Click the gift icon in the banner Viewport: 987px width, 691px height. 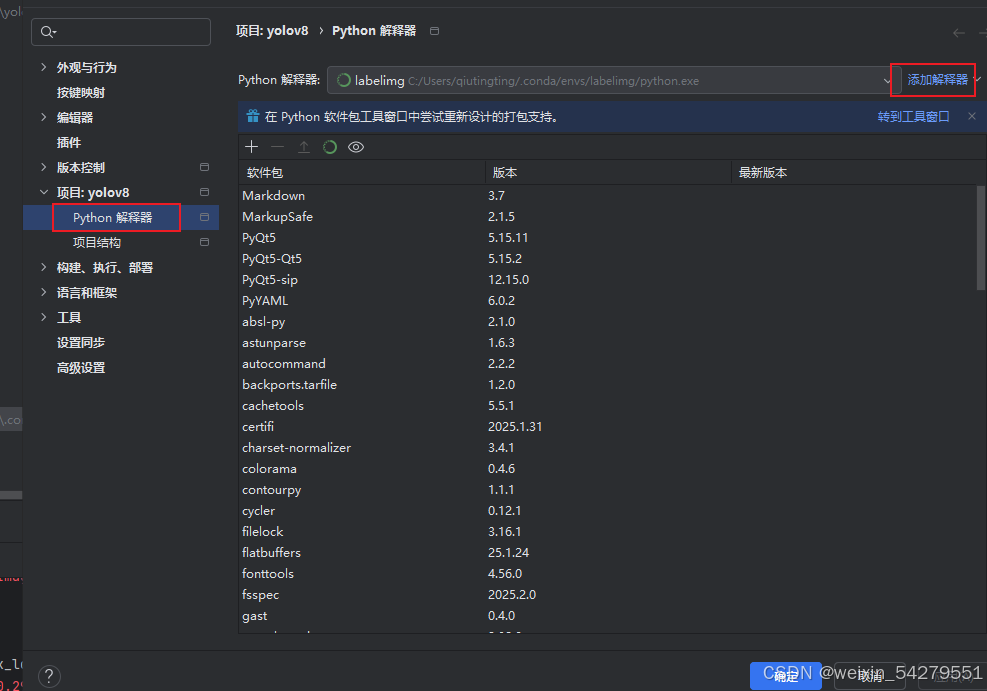[253, 116]
